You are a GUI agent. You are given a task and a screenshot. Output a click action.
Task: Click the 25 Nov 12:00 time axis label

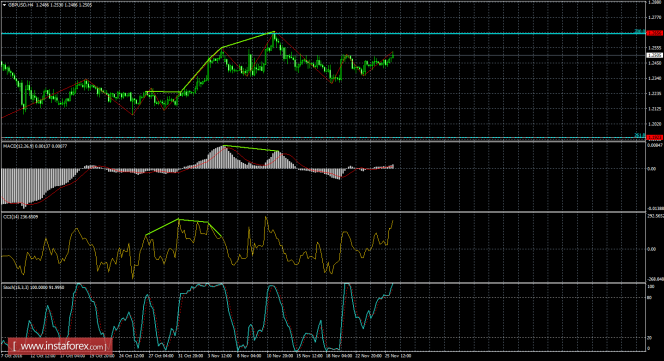point(398,356)
